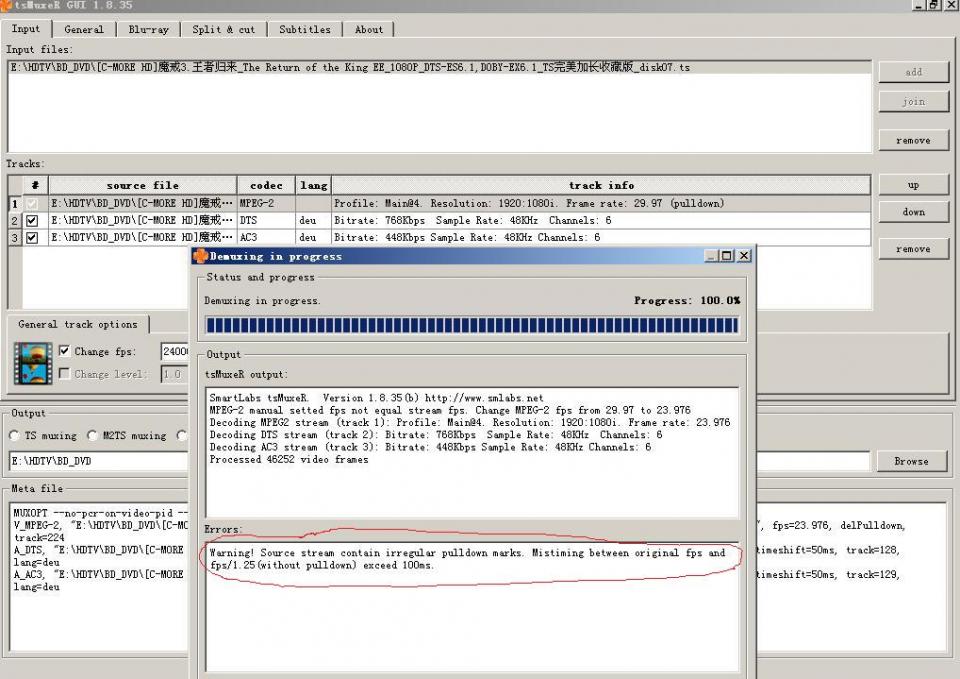Go to the Subtitles tab
This screenshot has height=679, width=960.
tap(304, 29)
